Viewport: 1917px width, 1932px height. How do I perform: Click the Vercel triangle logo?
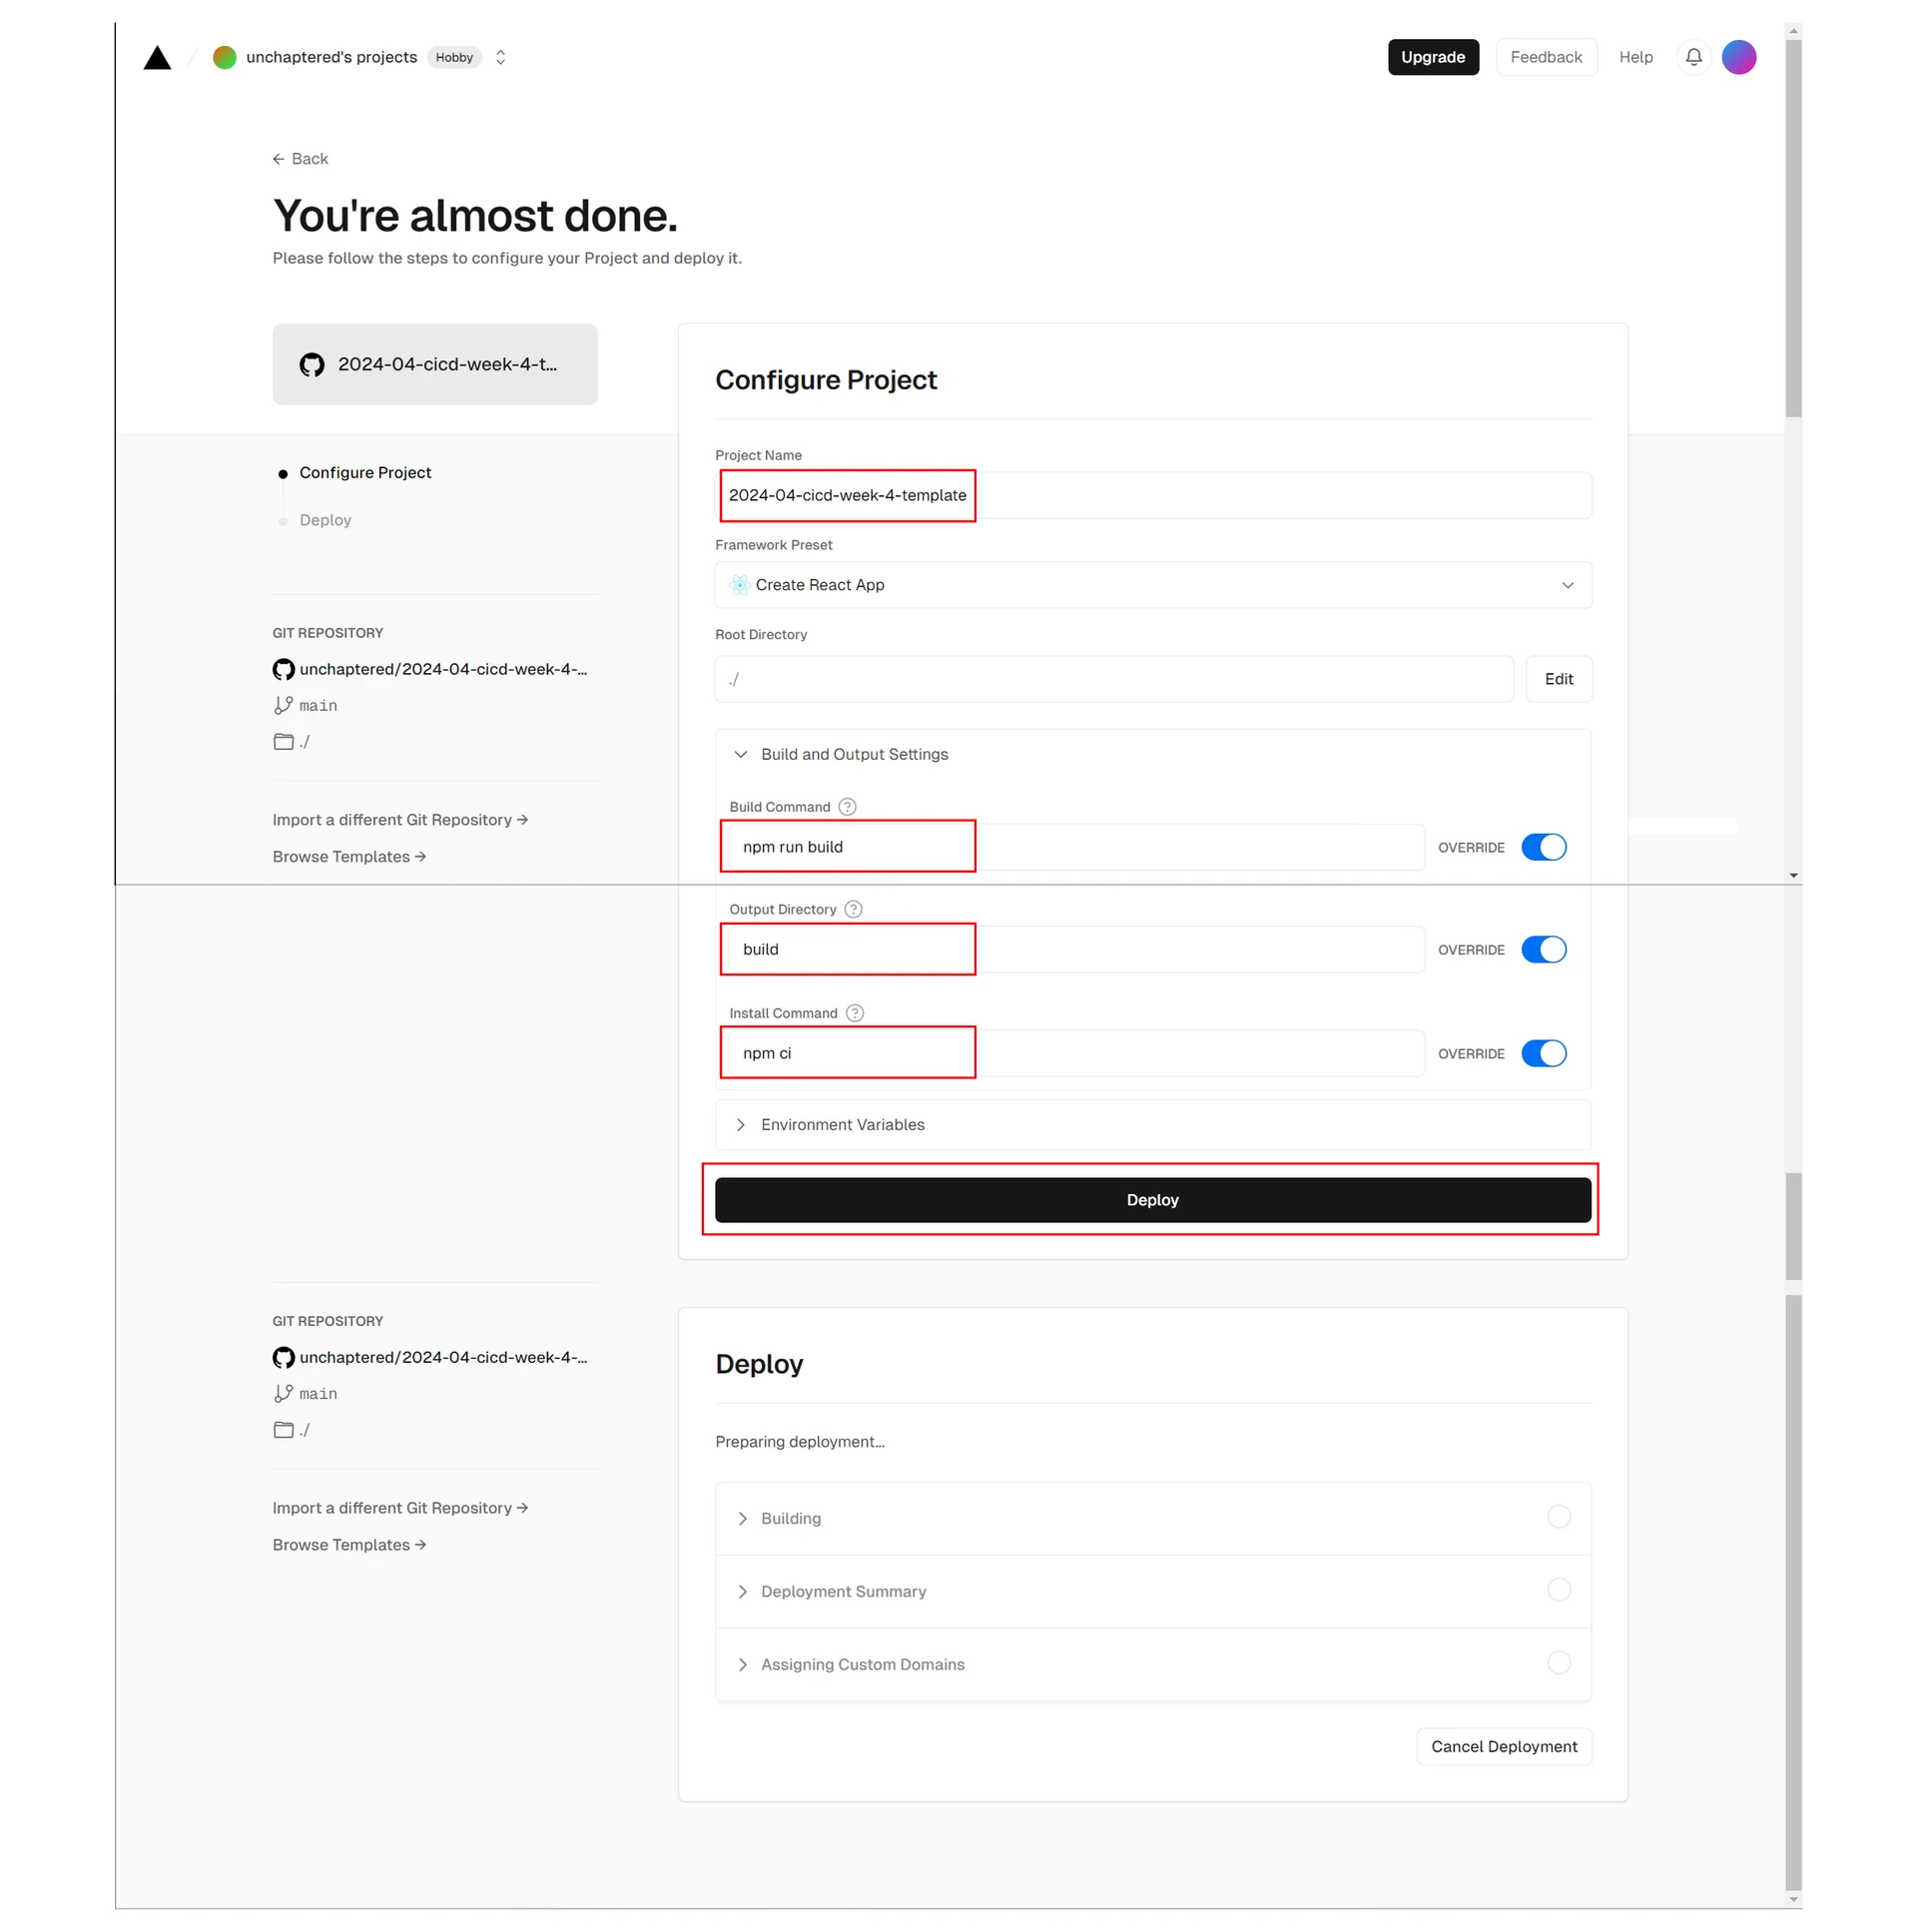pos(157,58)
